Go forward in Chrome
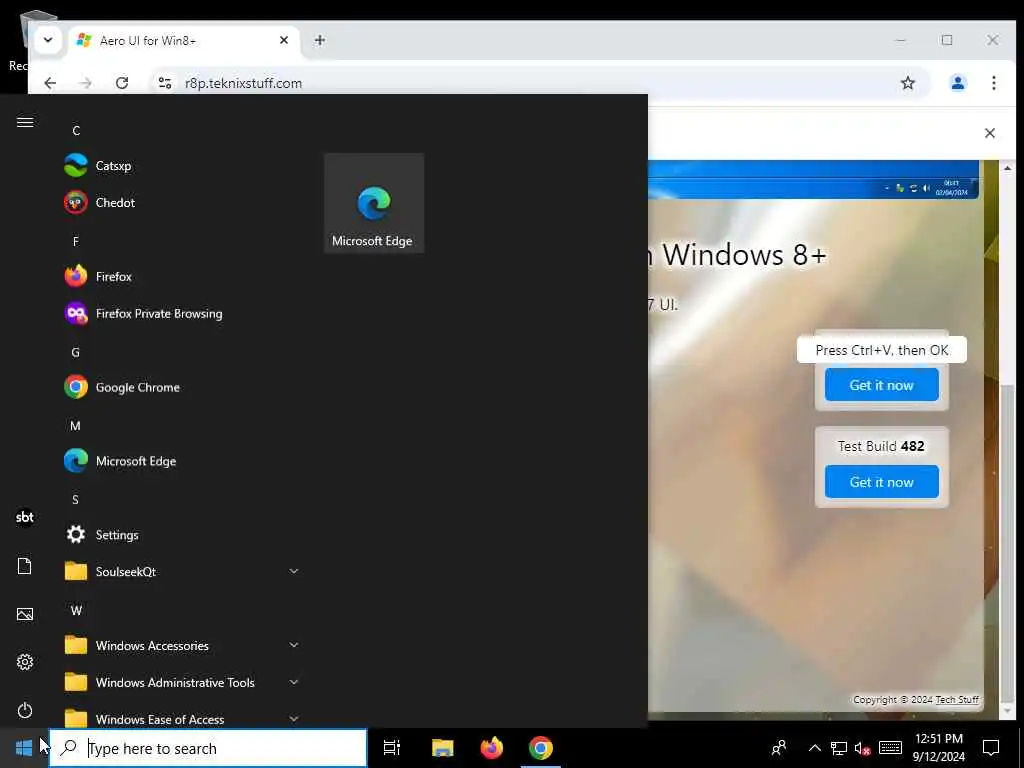The width and height of the screenshot is (1024, 768). tap(85, 83)
